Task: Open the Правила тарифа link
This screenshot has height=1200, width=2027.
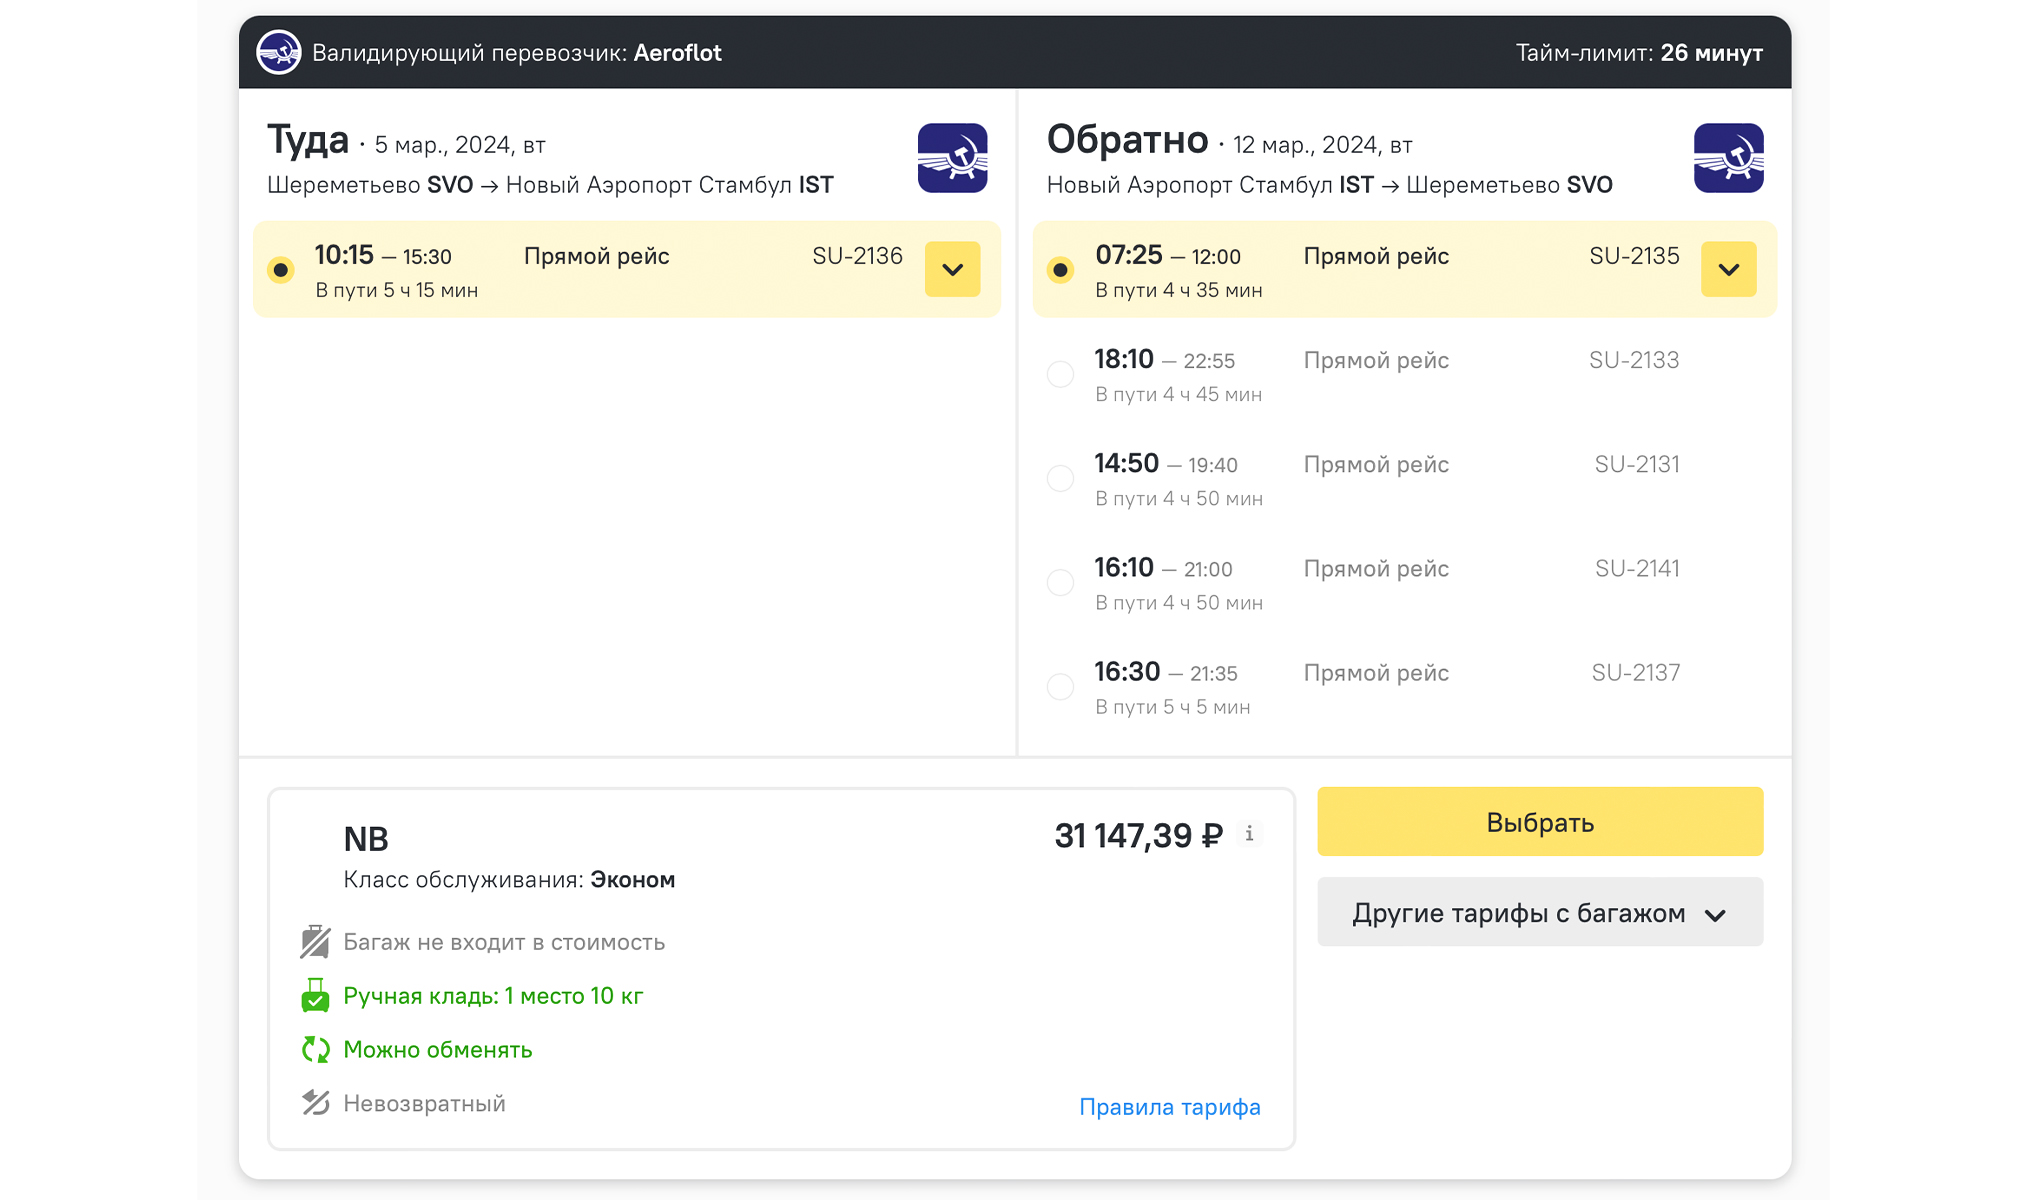Action: pos(1169,1107)
